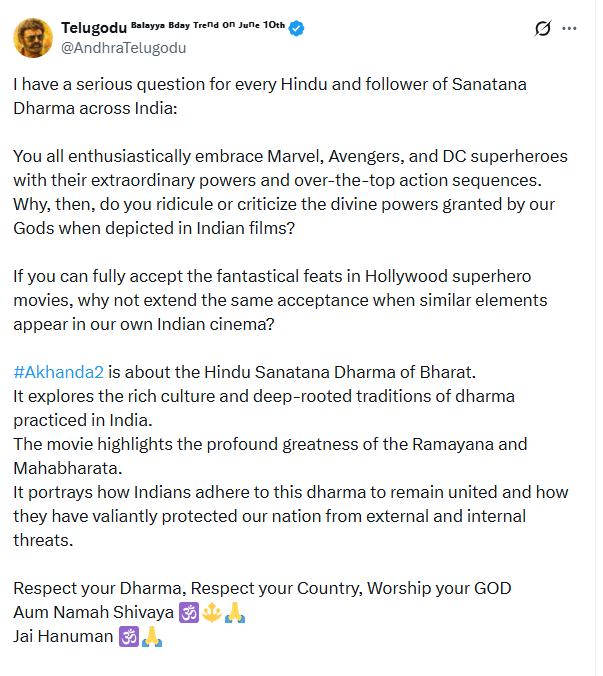Click folded hands emoji after Aum Namah Shivaya
The image size is (603, 676).
click(235, 611)
